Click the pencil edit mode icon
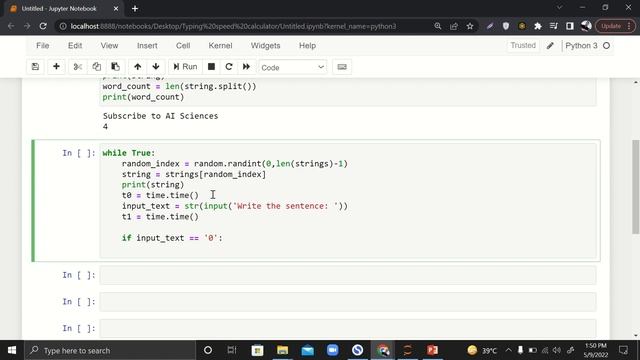This screenshot has height=360, width=640. point(550,46)
